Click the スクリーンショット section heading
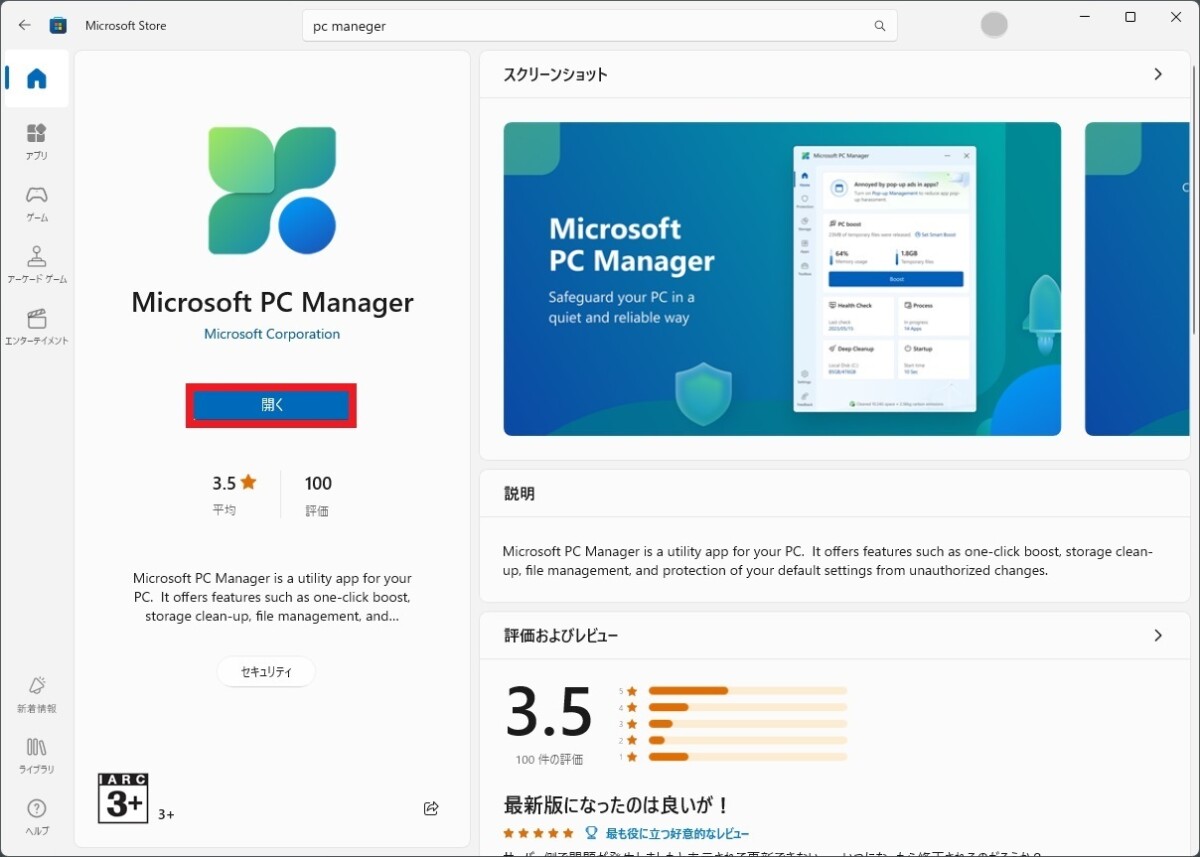The width and height of the screenshot is (1200, 857). point(555,75)
